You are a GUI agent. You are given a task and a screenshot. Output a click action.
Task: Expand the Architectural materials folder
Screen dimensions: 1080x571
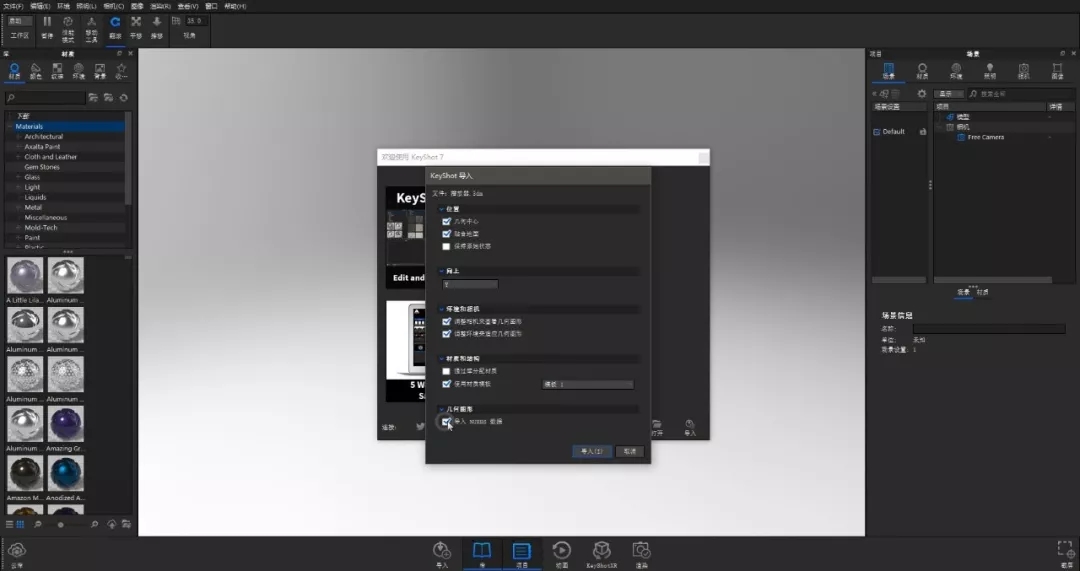pos(19,136)
